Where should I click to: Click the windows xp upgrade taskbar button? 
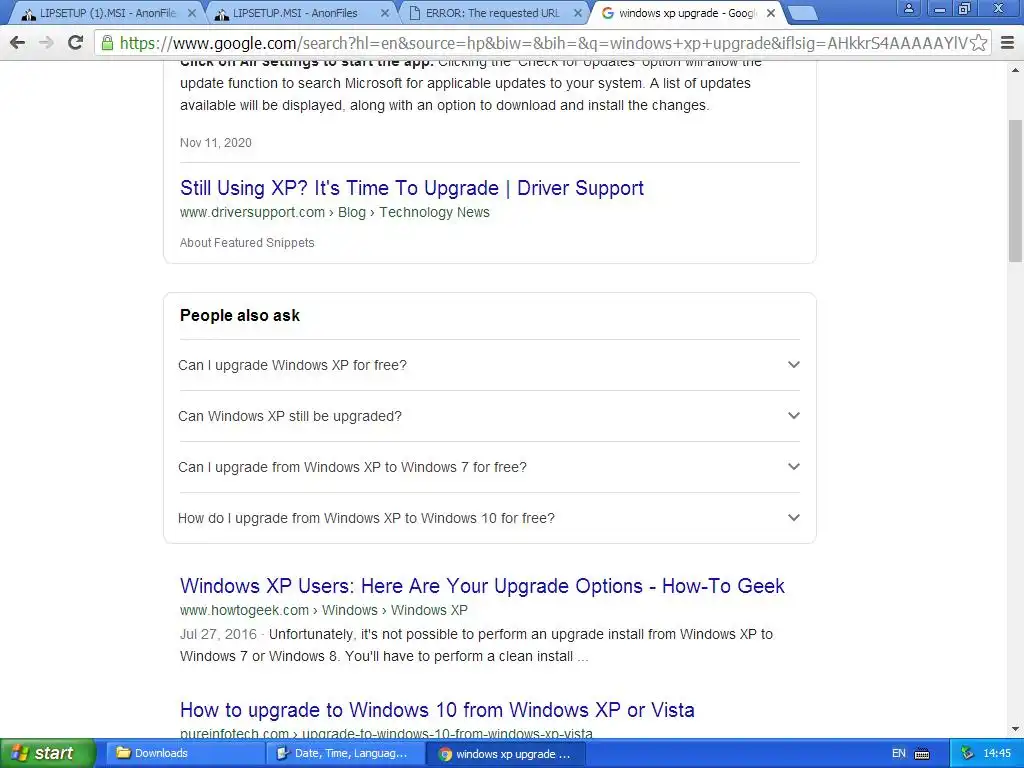click(505, 753)
